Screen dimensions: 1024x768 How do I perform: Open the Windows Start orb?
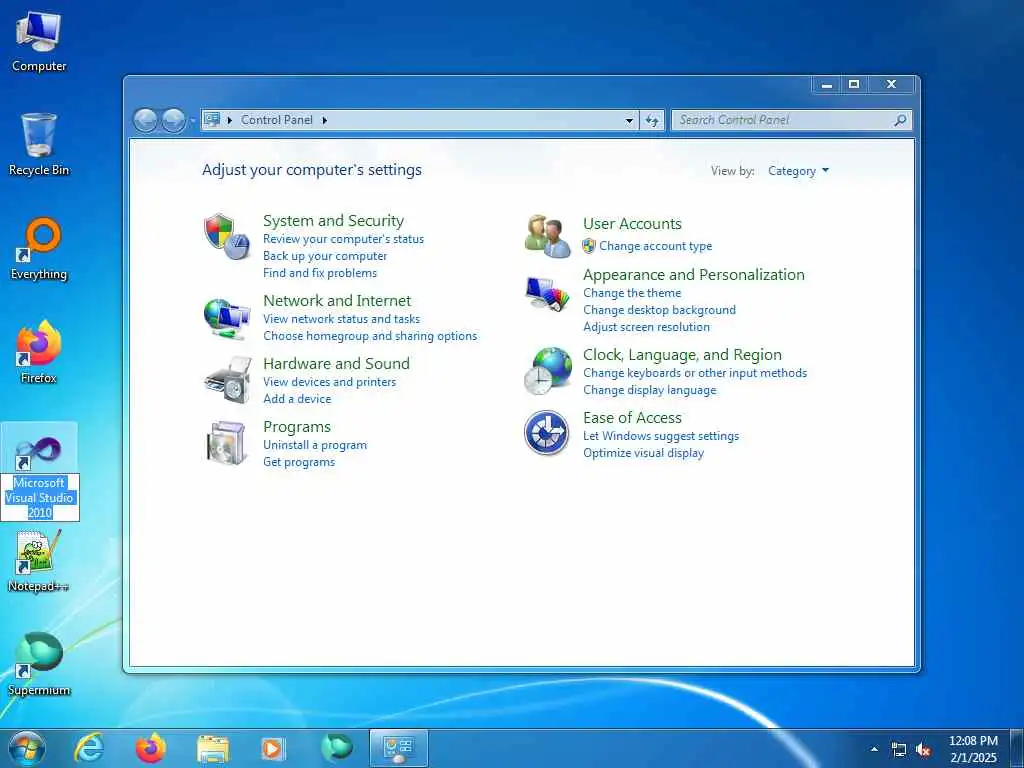coord(27,748)
